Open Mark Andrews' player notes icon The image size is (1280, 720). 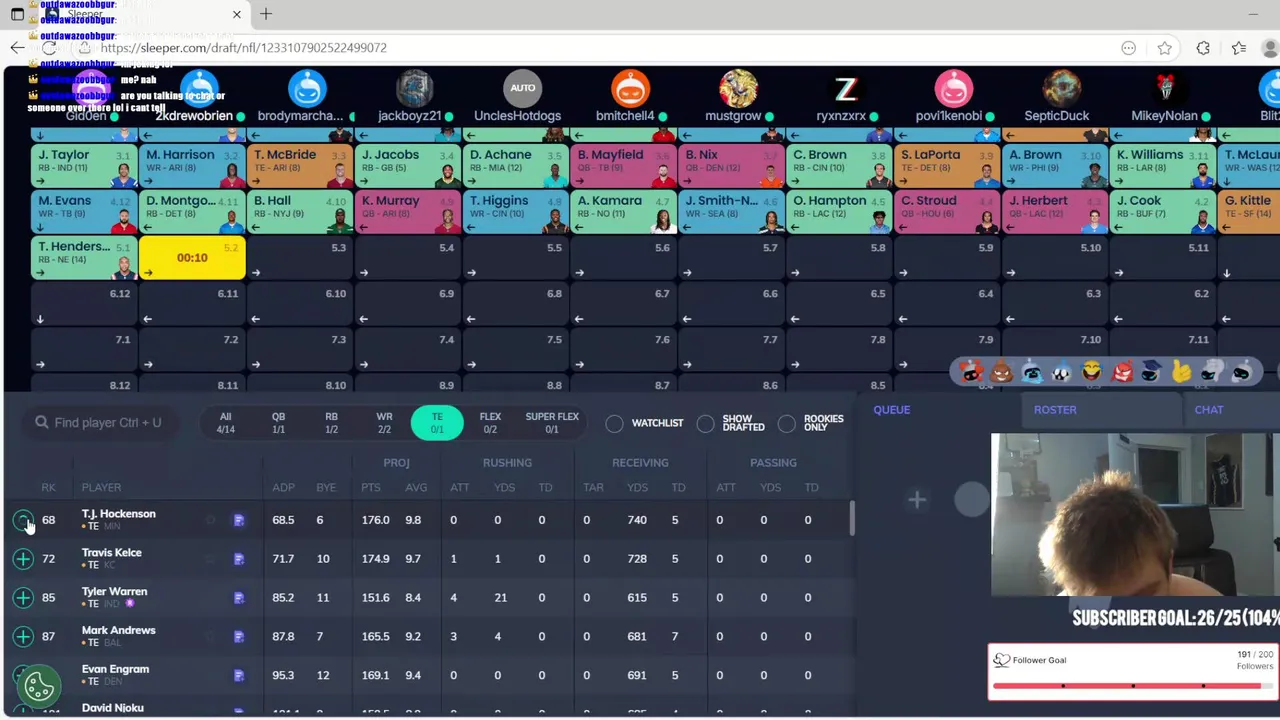(x=239, y=636)
